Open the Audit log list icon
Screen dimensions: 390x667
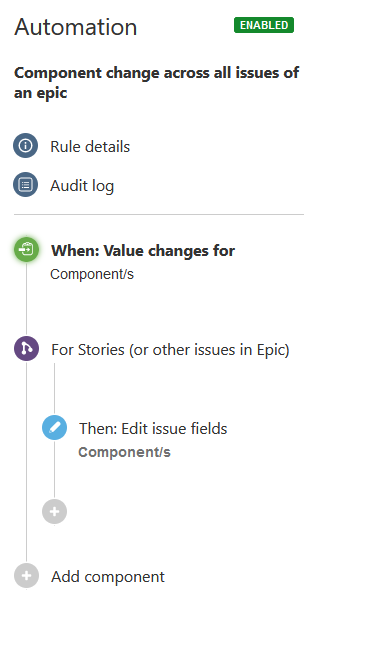(x=26, y=185)
